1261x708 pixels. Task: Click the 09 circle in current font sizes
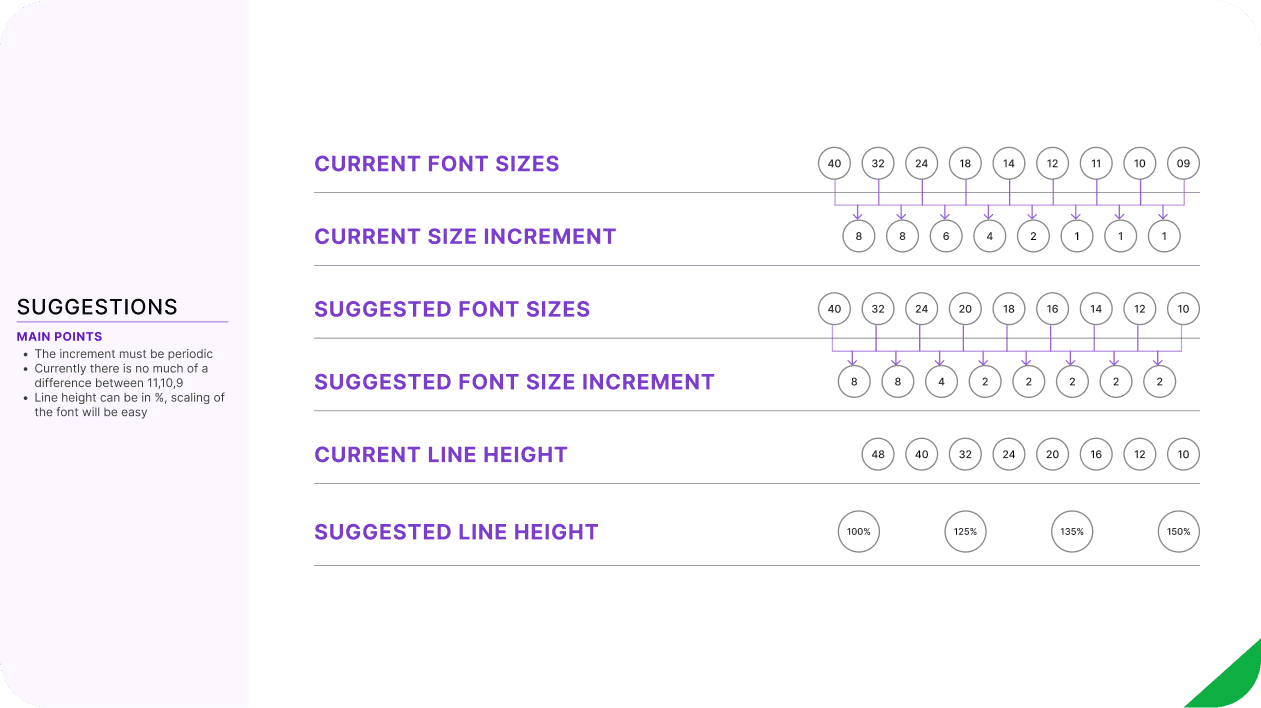coord(1183,164)
